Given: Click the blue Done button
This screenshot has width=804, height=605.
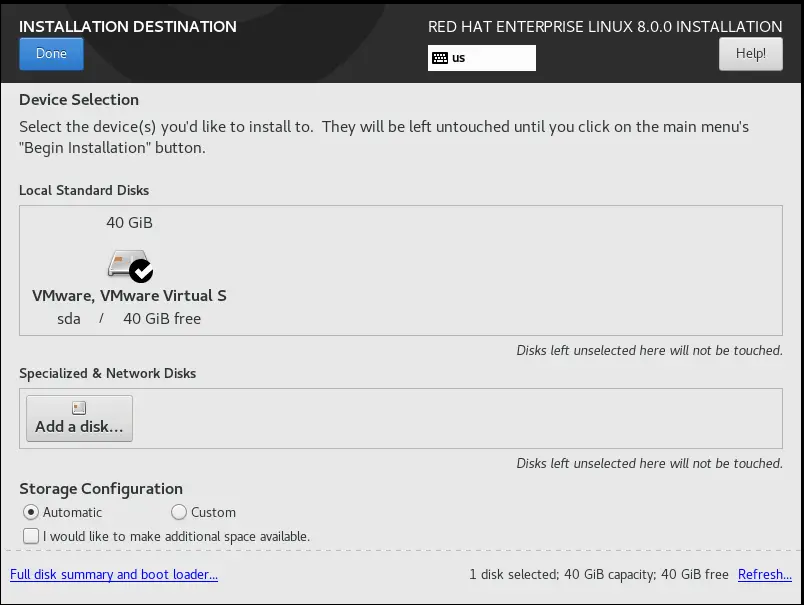Looking at the screenshot, I should point(51,54).
